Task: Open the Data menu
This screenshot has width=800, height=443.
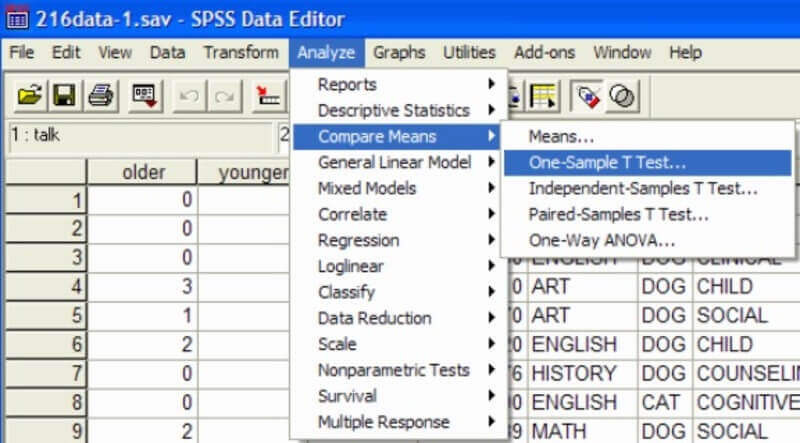Action: [x=167, y=52]
